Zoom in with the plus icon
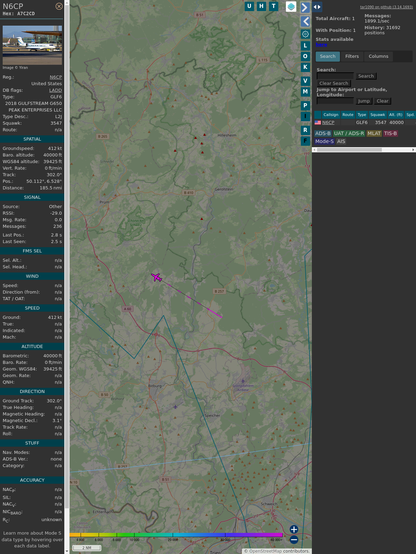This screenshot has width=416, height=554. 294,529
